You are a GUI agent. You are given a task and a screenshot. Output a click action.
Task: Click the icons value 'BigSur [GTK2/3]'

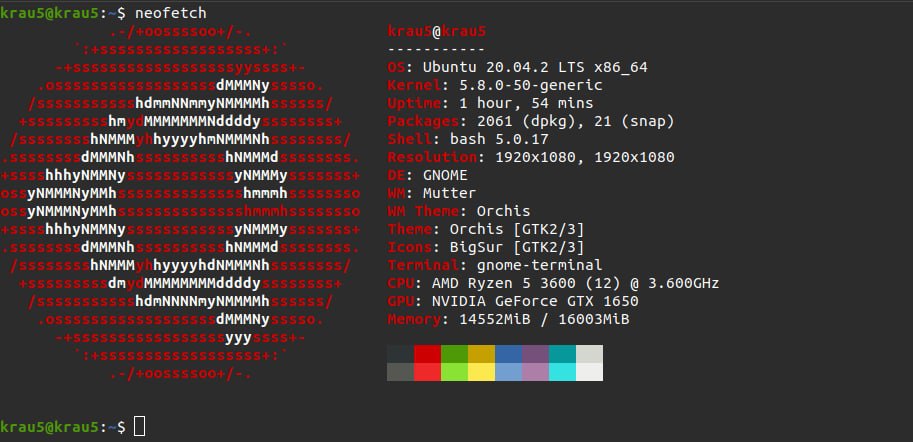pos(517,247)
